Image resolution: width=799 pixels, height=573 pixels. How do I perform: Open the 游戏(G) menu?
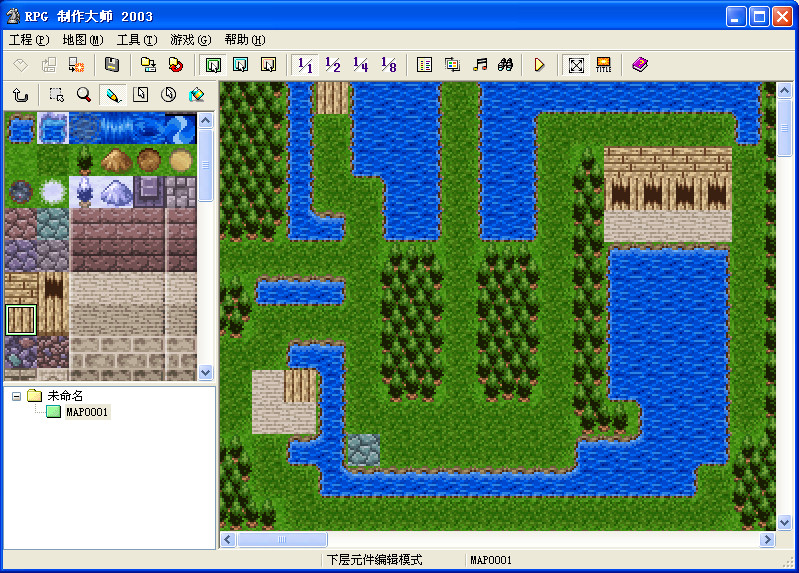point(191,40)
